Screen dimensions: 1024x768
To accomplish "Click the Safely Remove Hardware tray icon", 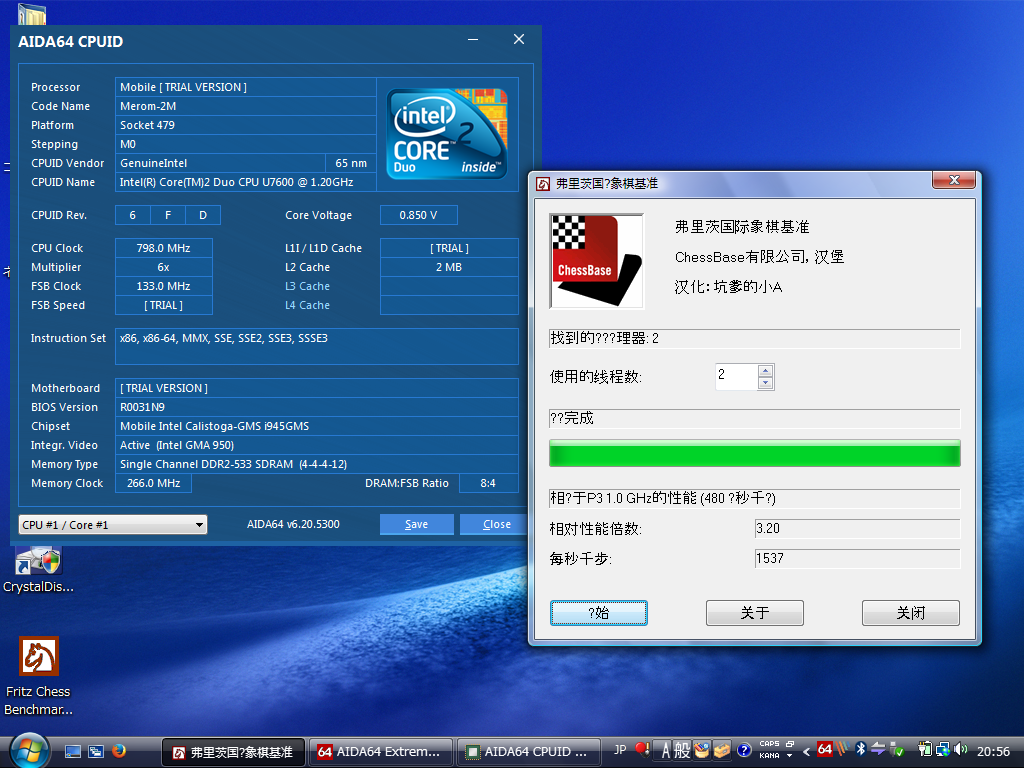I will [x=897, y=750].
